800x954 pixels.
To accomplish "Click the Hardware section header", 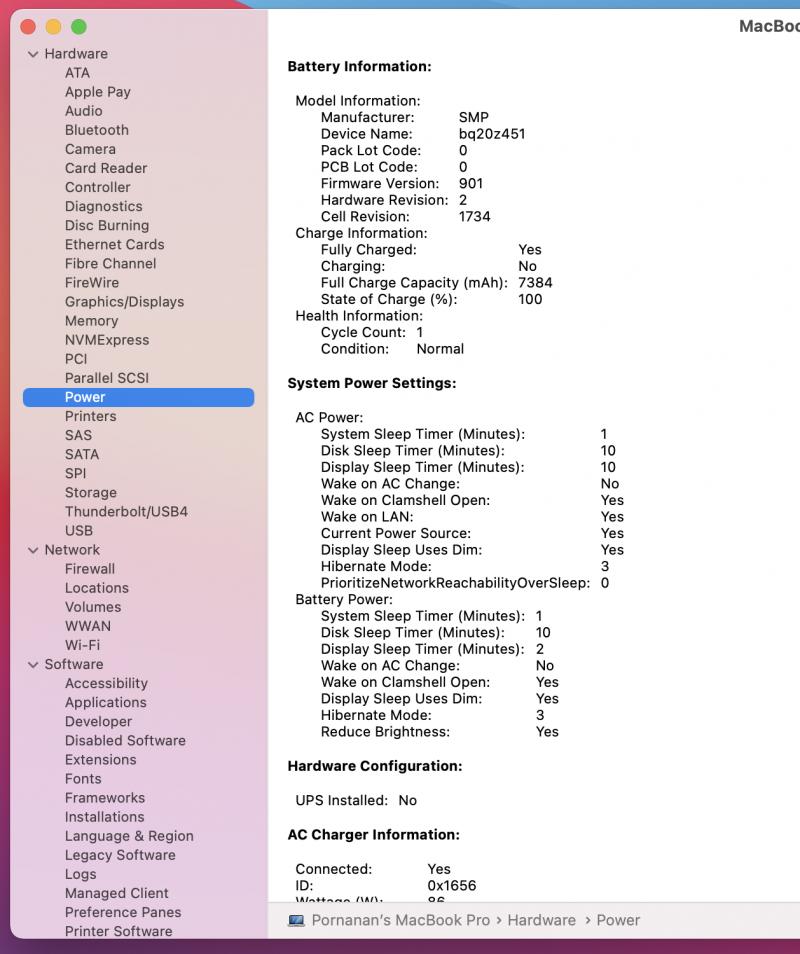I will tap(76, 54).
